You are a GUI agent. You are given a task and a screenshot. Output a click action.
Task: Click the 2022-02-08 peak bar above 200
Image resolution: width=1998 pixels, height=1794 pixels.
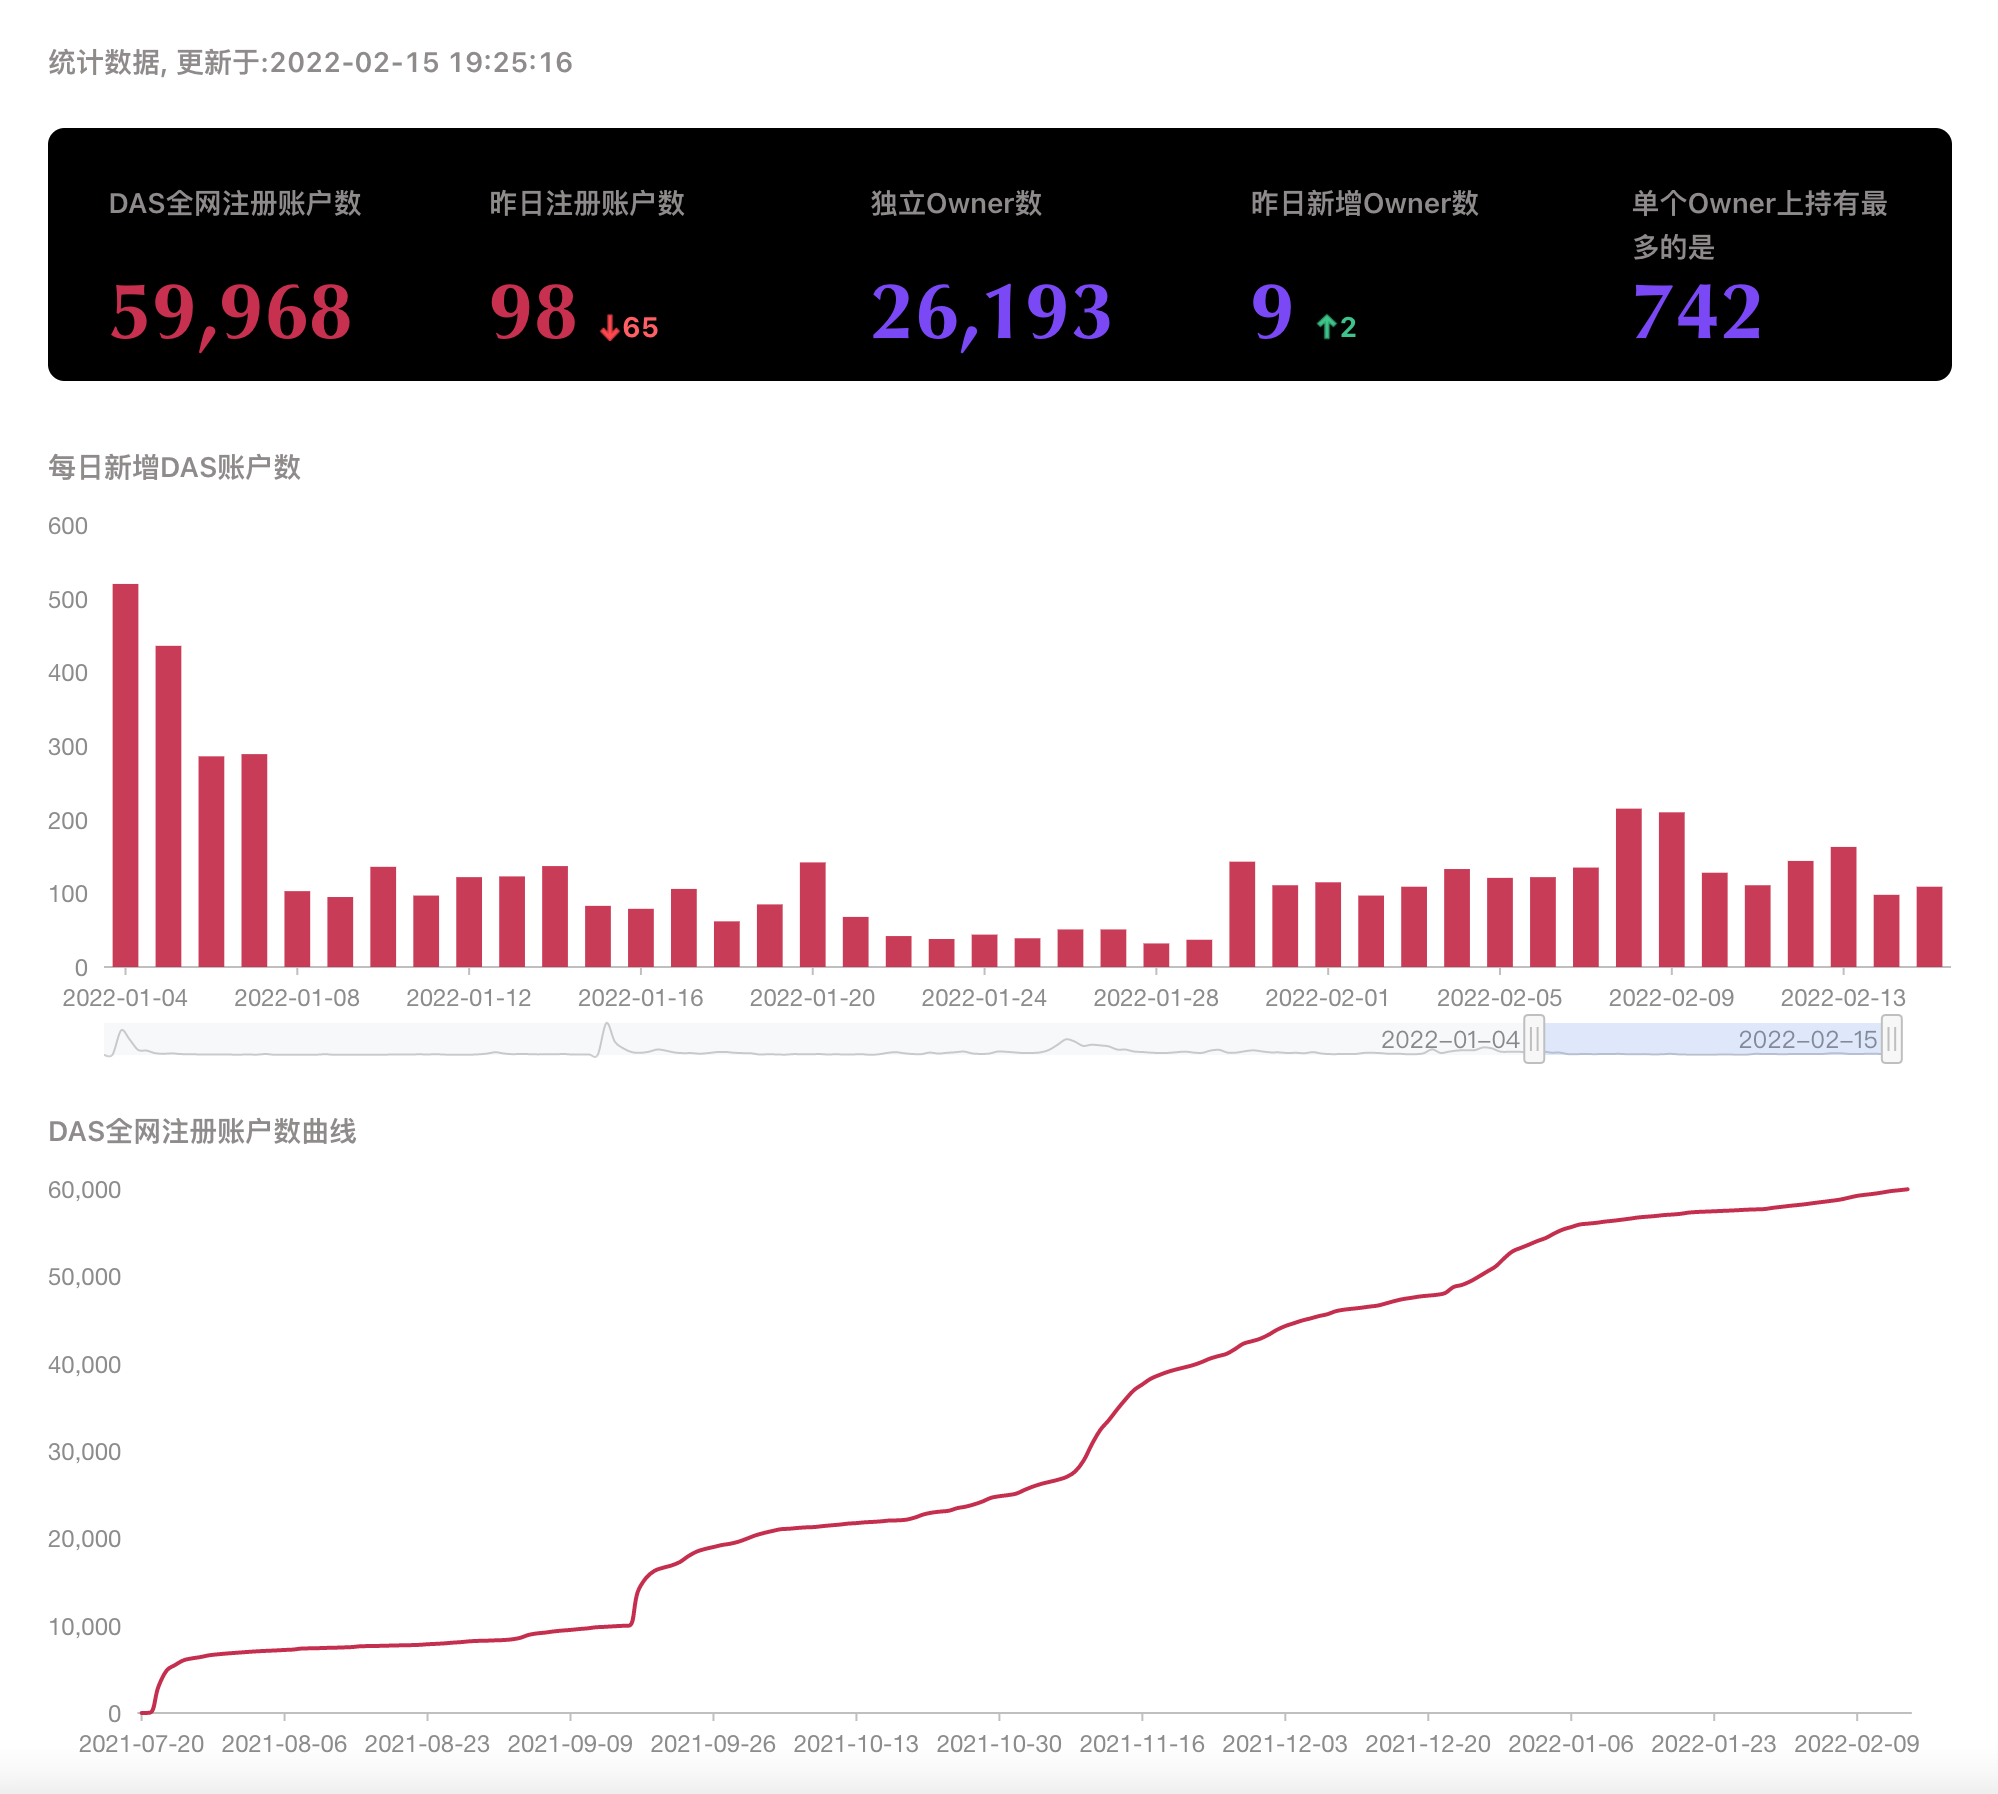tap(1629, 887)
